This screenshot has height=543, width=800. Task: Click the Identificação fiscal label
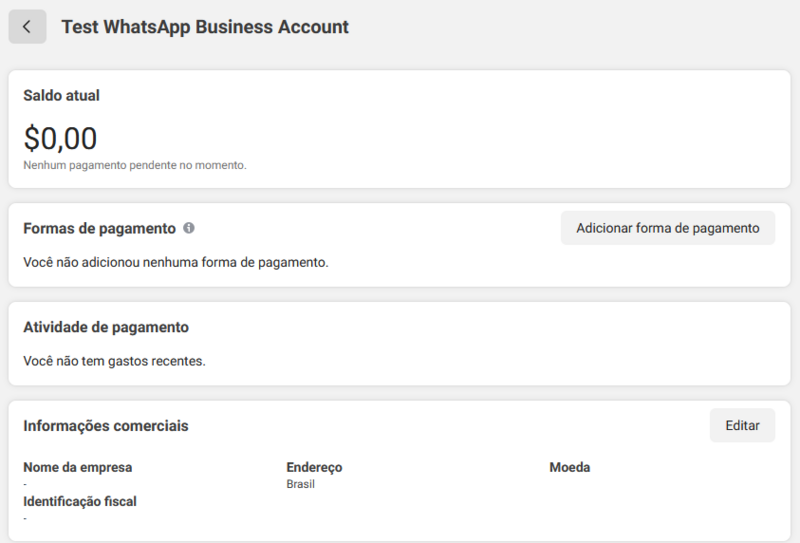point(80,502)
